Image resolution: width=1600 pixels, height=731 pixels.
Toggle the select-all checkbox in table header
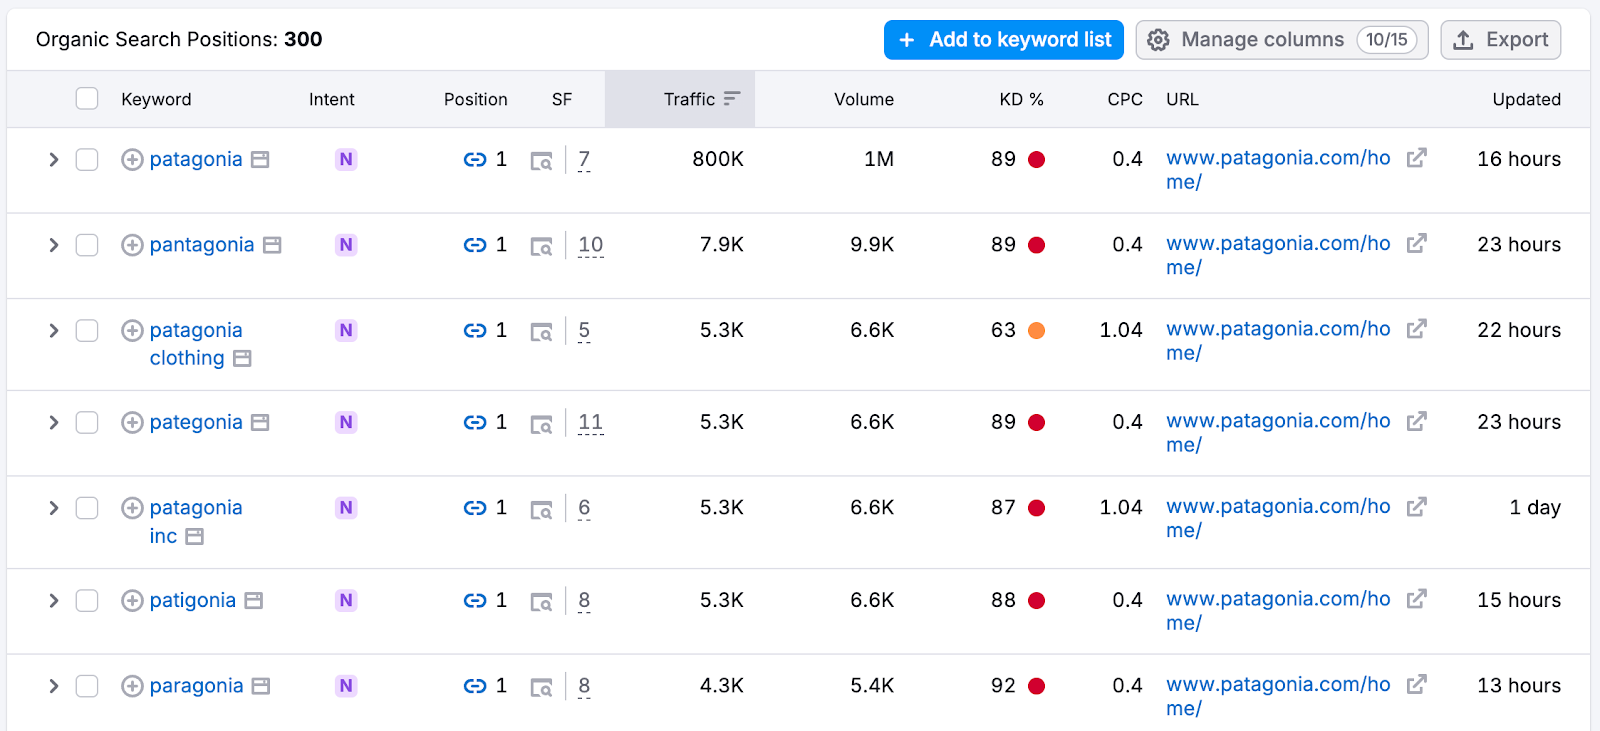(87, 98)
